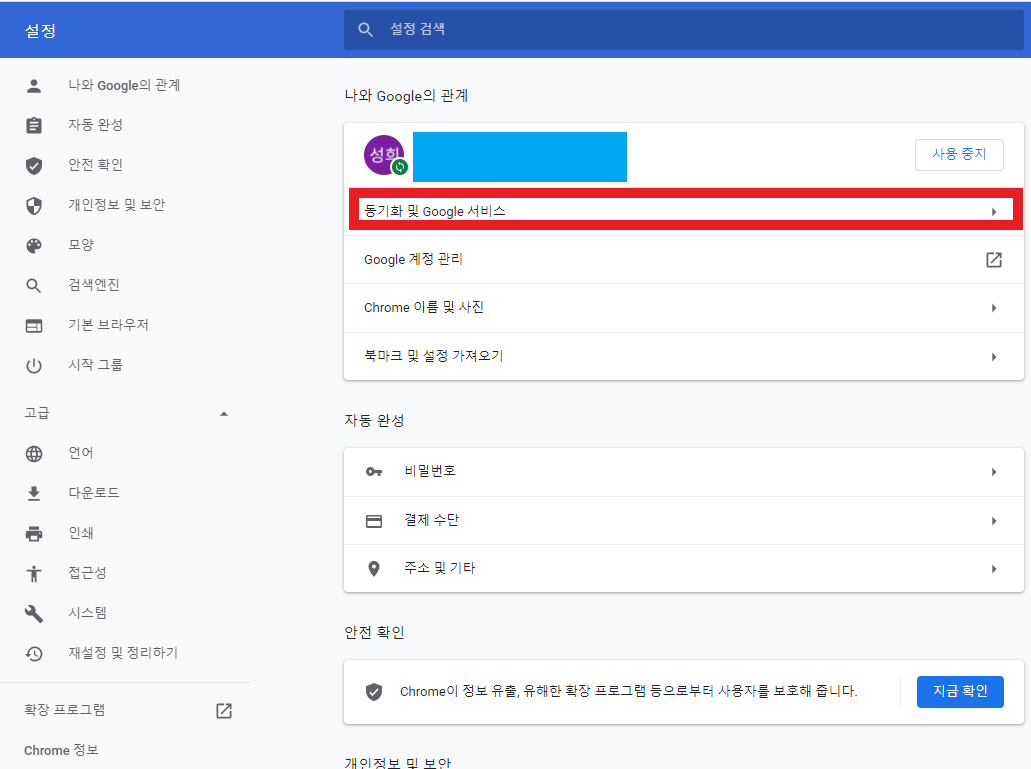1031x769 pixels.
Task: Click the external link icon beside 확장 프로그램
Action: pos(224,711)
